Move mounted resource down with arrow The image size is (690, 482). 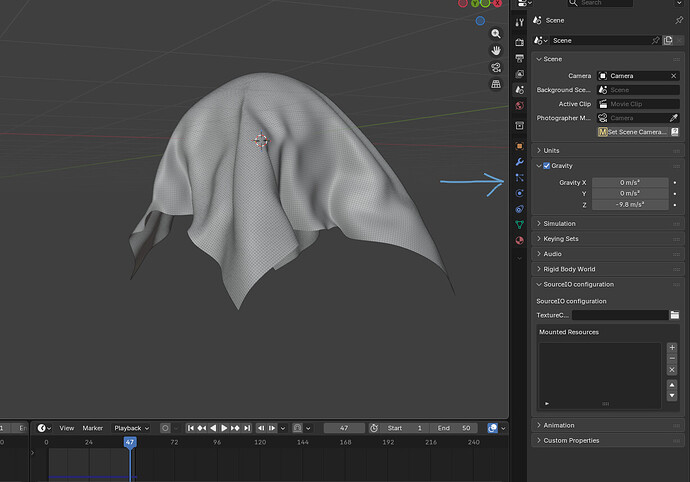click(672, 396)
